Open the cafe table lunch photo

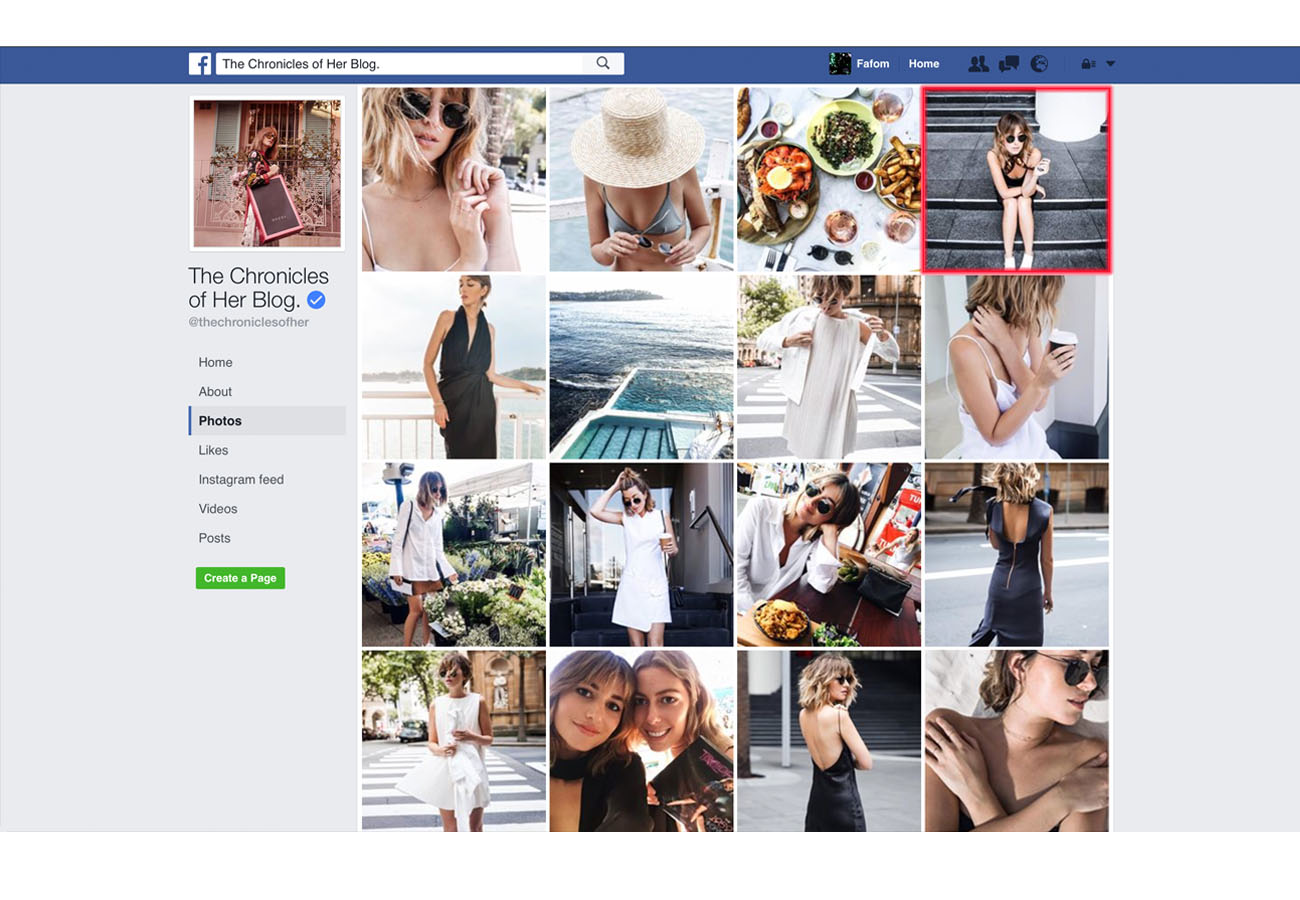click(829, 555)
